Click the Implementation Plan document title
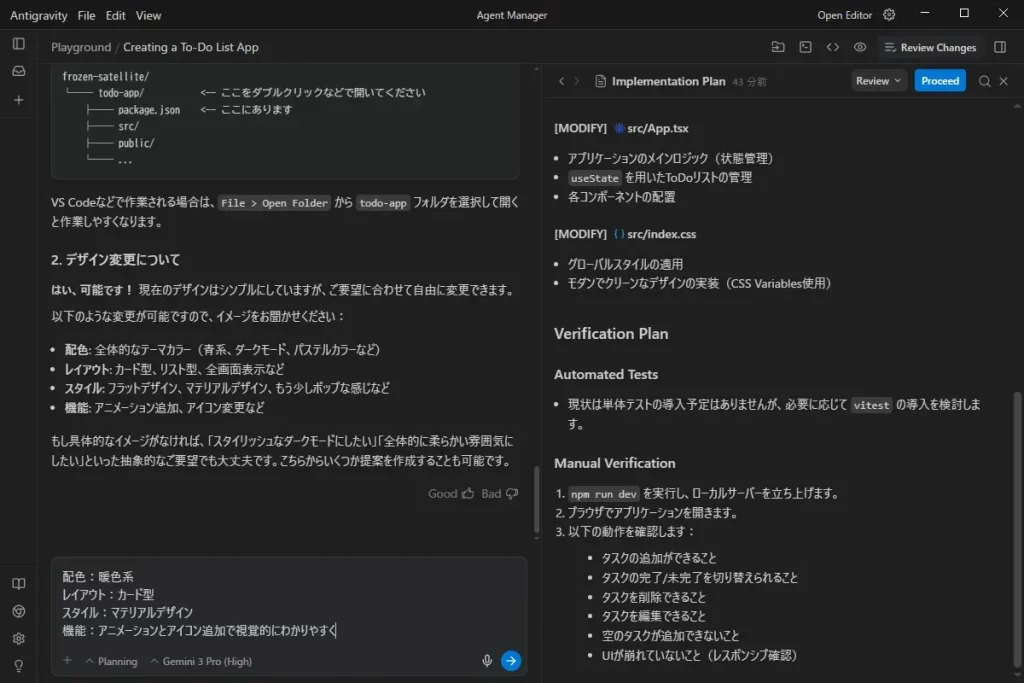 [668, 81]
